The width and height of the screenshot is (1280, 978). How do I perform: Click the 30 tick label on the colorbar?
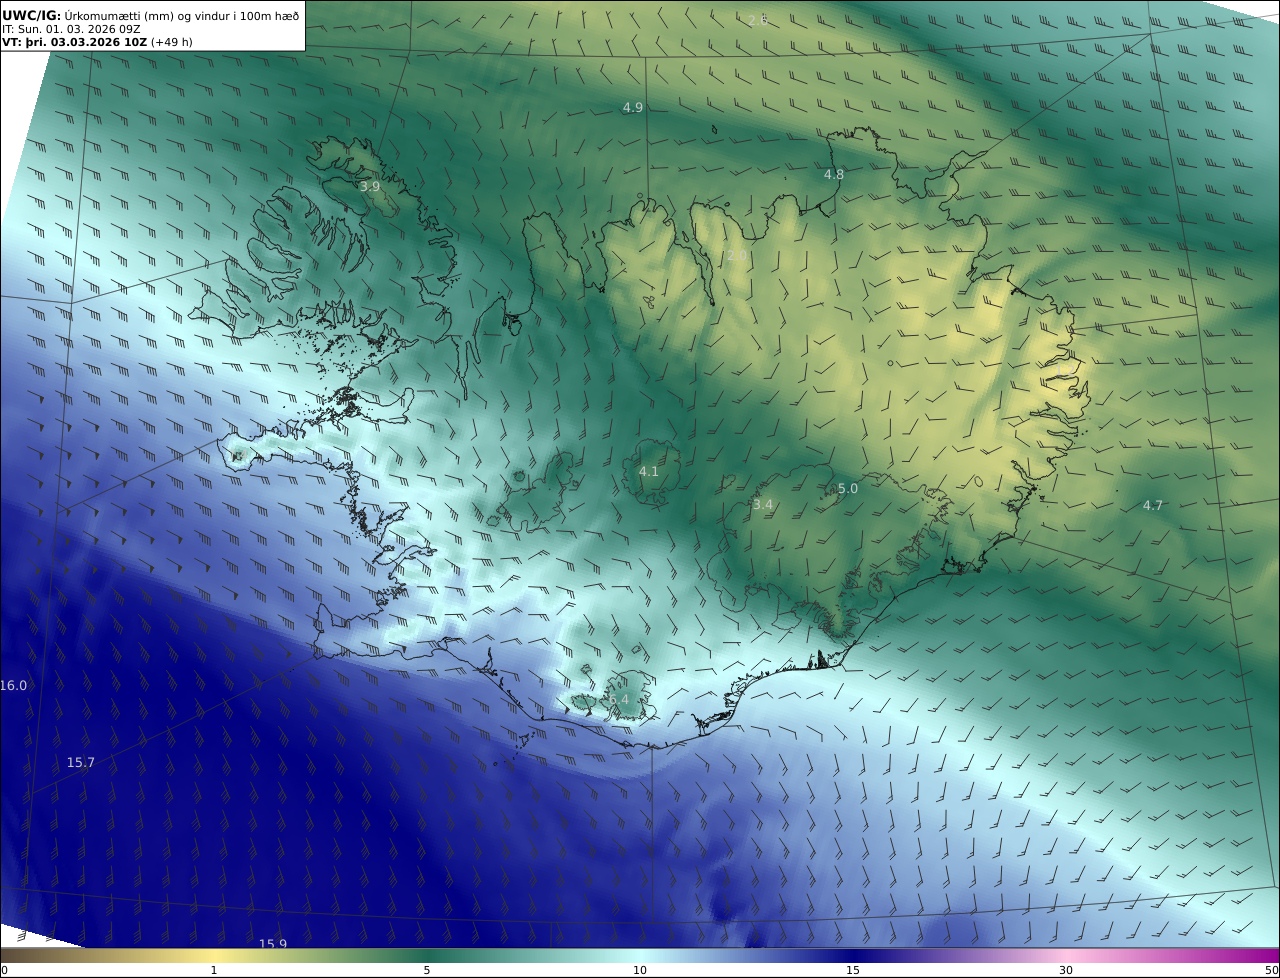click(1066, 970)
